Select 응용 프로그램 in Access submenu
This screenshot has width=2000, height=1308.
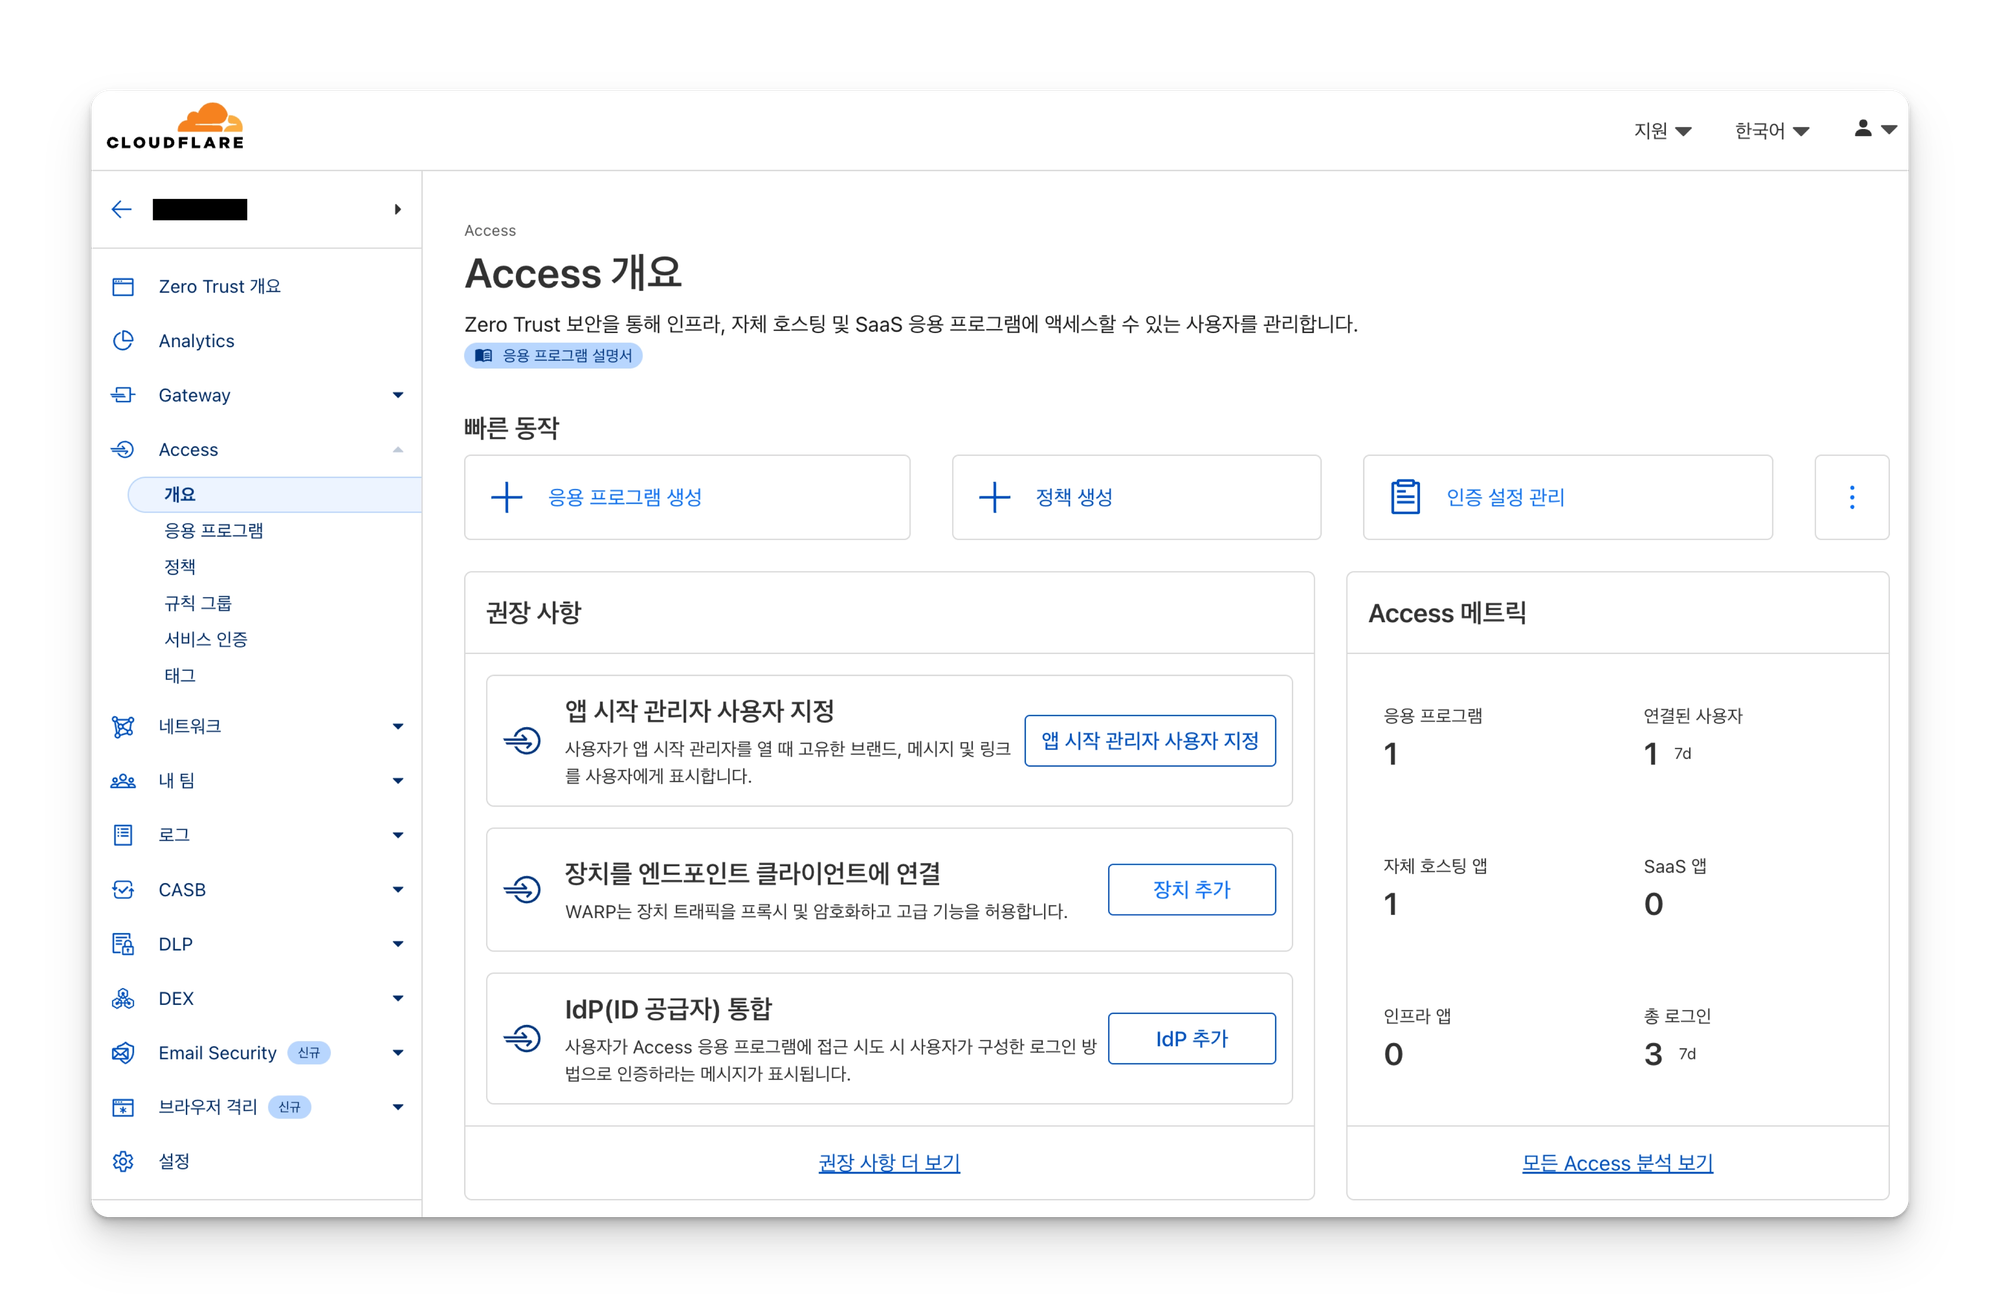[x=214, y=530]
